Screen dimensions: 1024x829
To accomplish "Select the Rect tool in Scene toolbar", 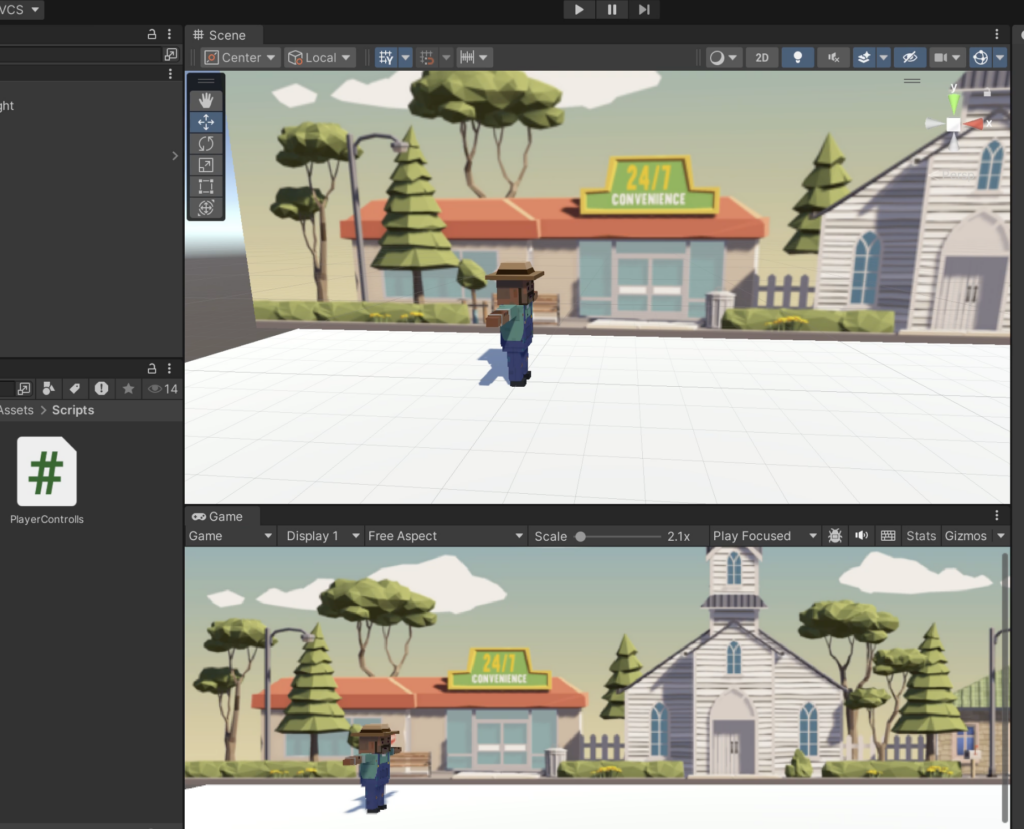I will 206,186.
